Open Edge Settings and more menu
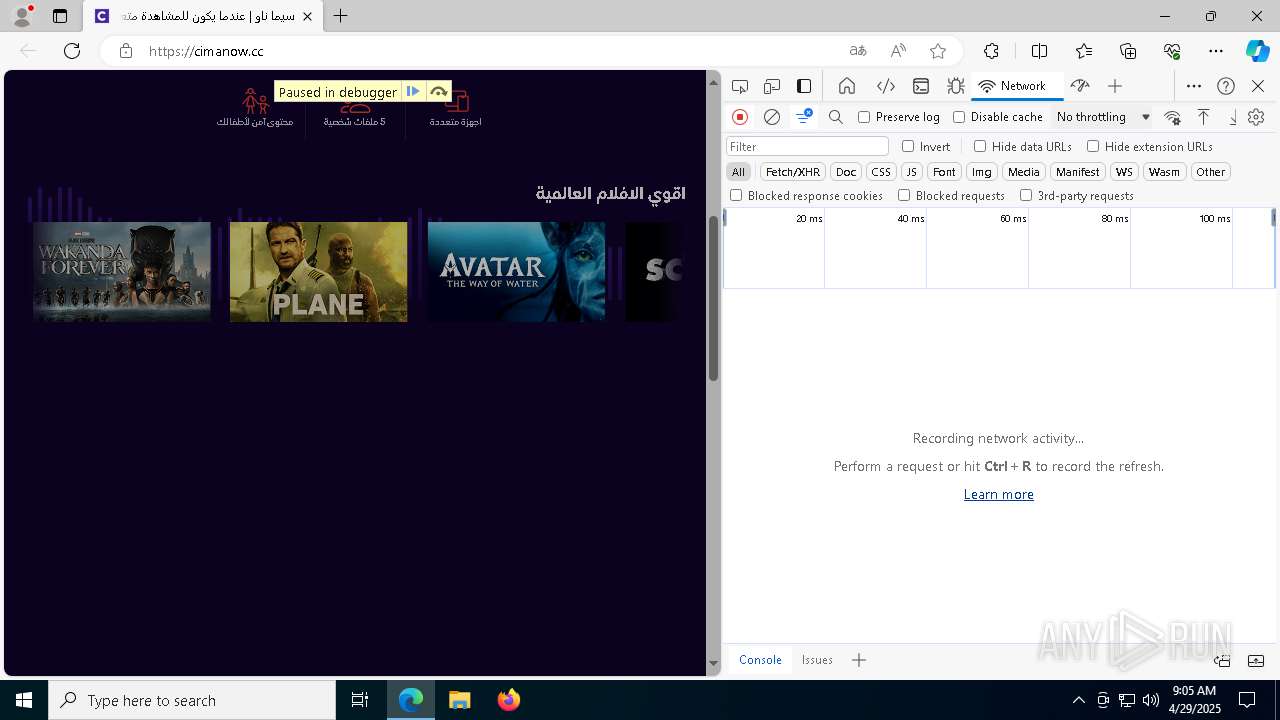The width and height of the screenshot is (1280, 720). coord(1216,51)
